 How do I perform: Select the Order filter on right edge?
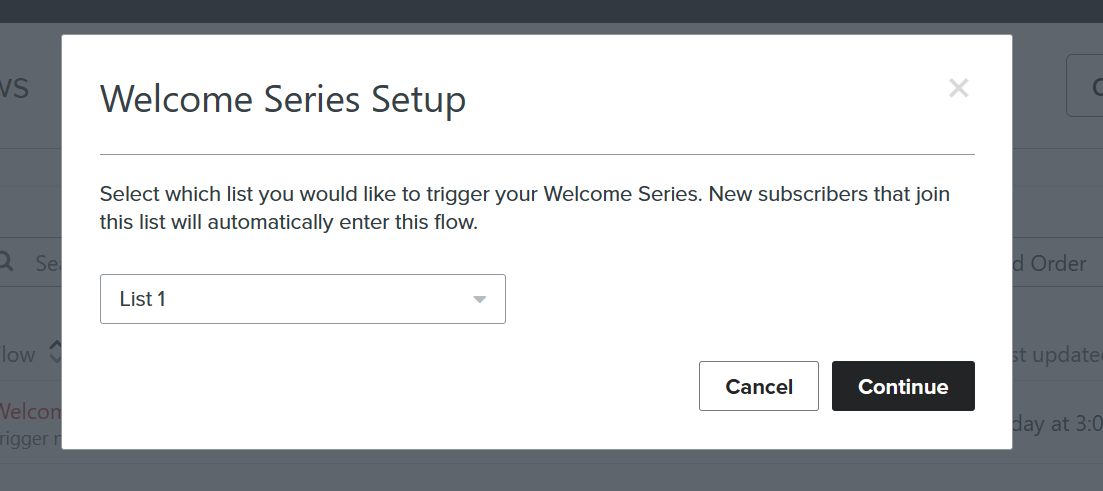1050,263
